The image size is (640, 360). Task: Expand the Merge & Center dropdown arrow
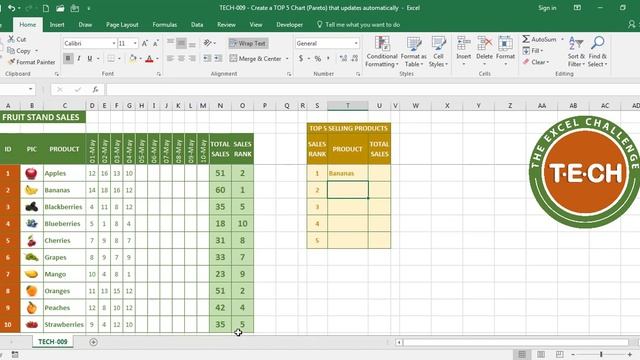(x=287, y=59)
